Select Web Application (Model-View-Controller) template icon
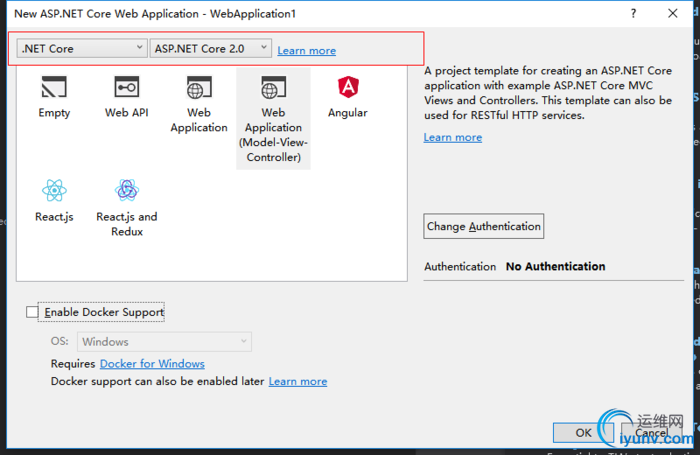The image size is (700, 455). 273,87
